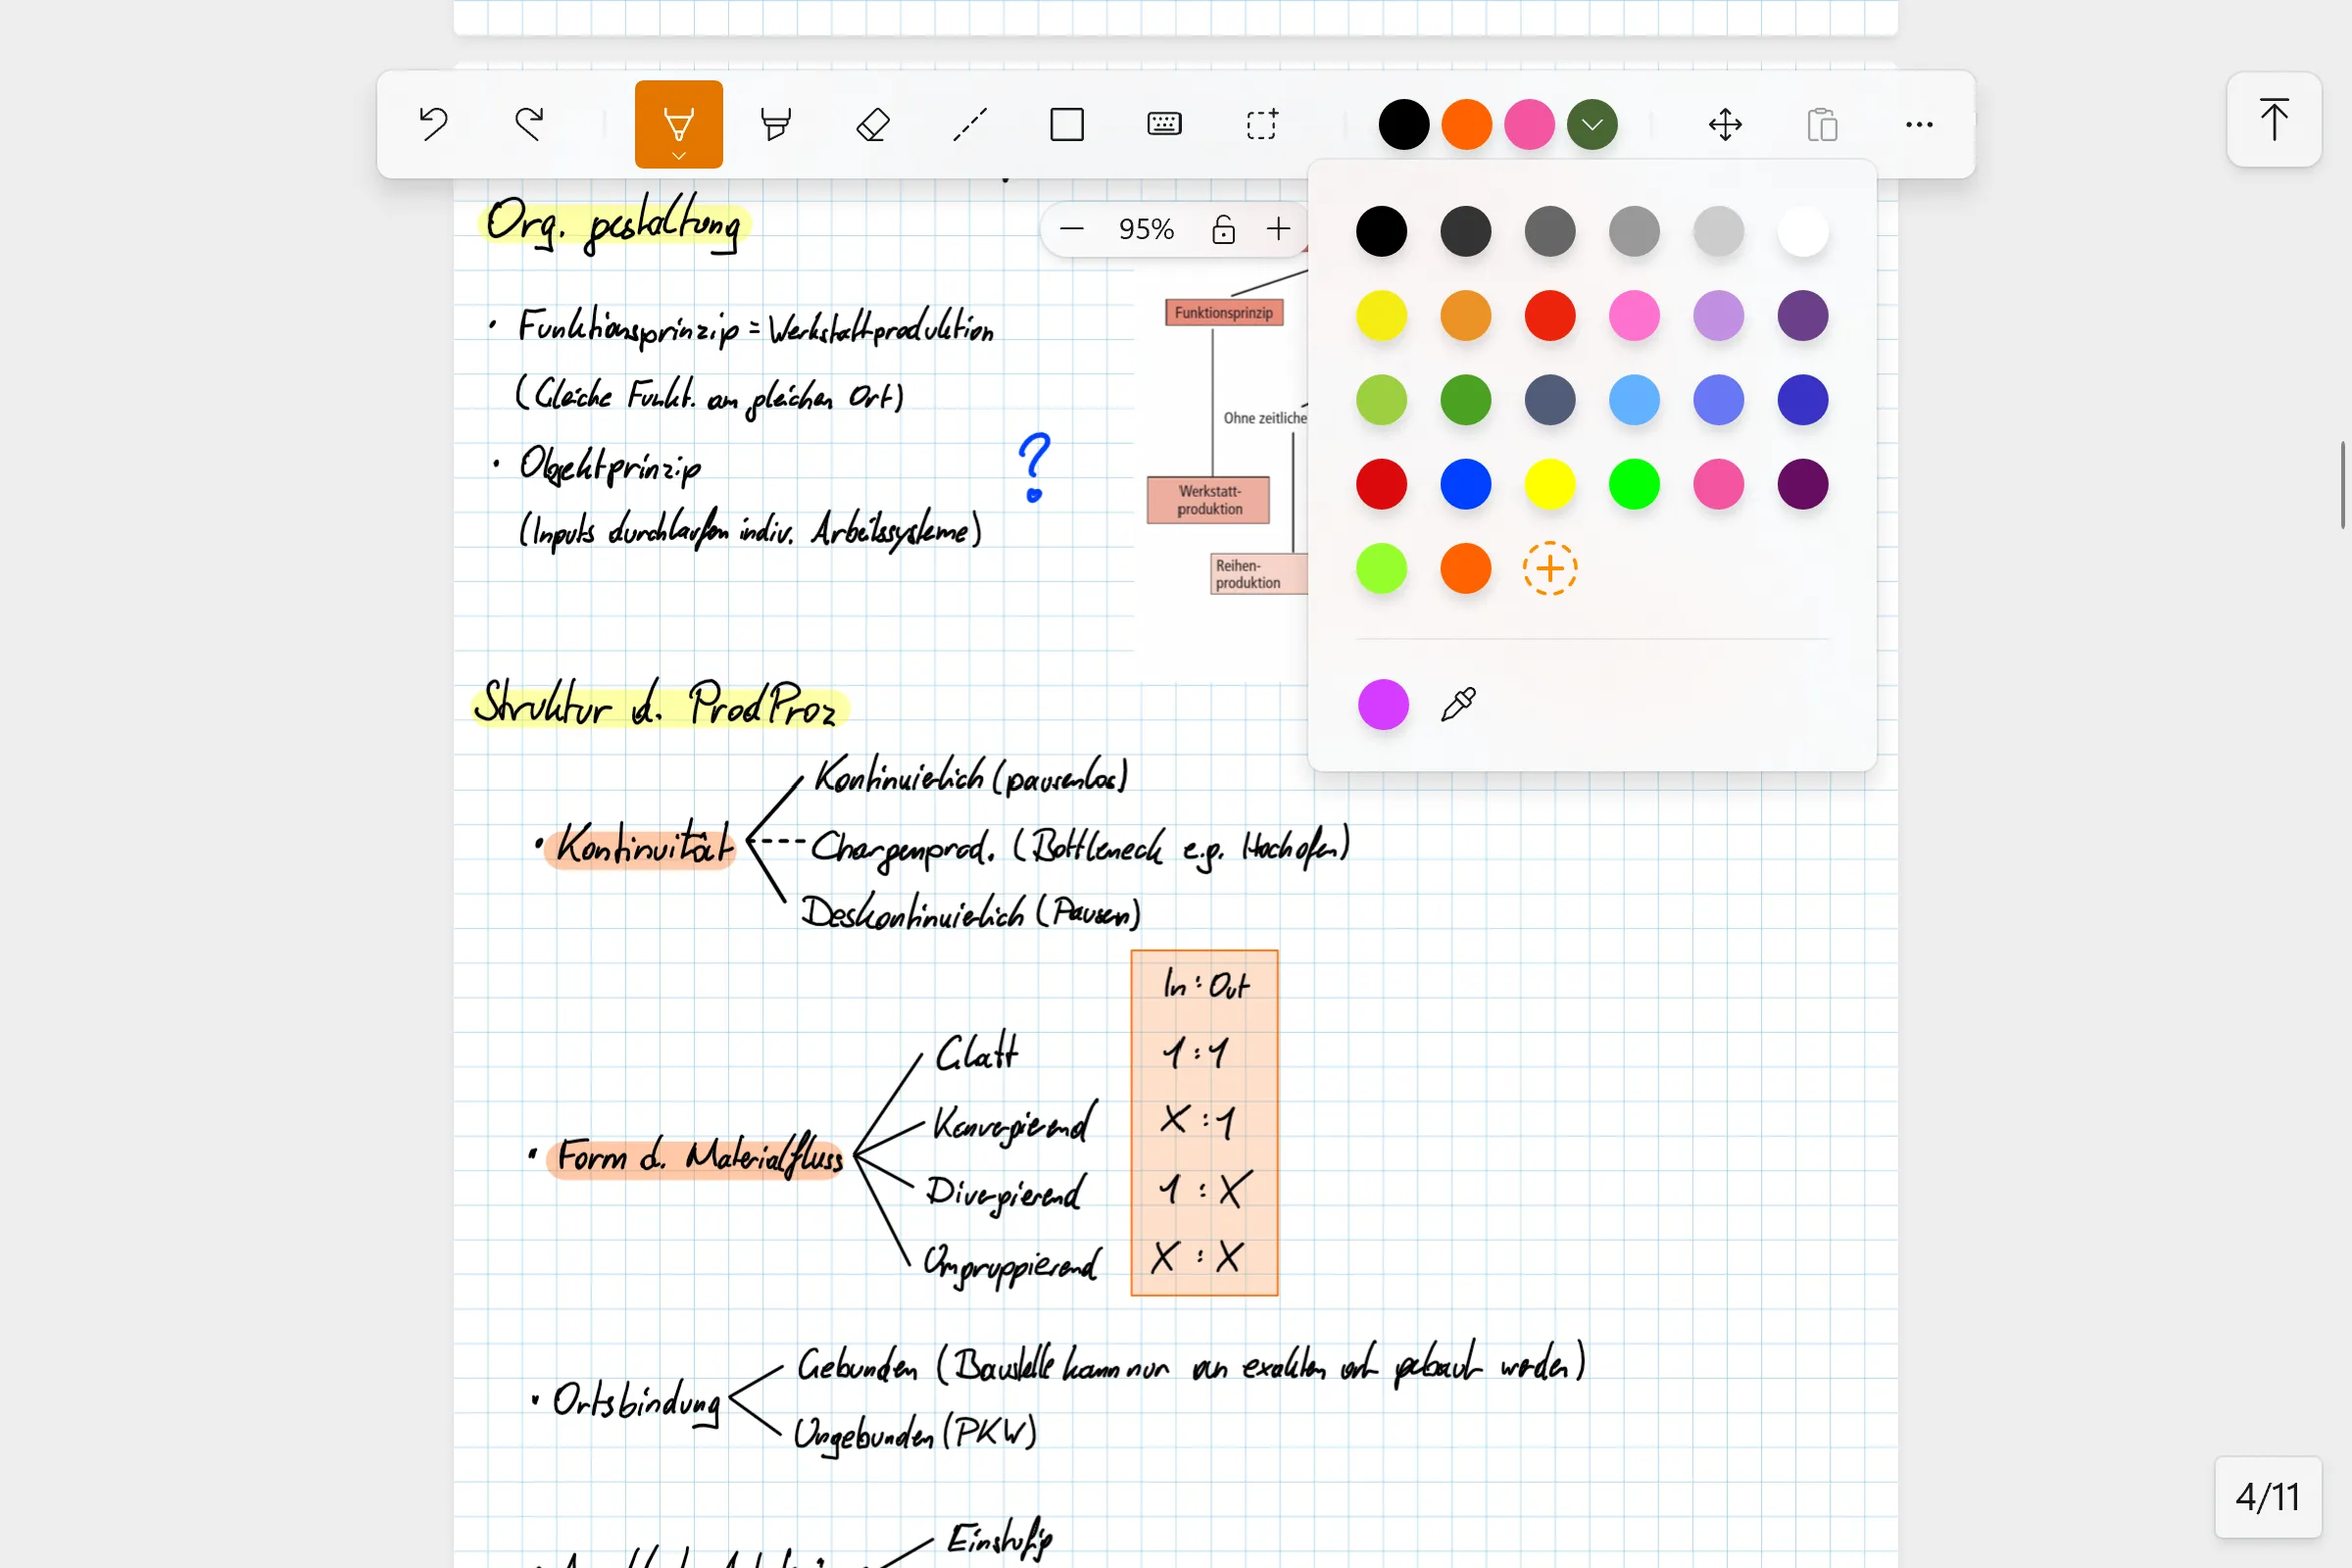Pick the light lavender palette swatch
This screenshot has height=1568, width=2352.
1718,315
